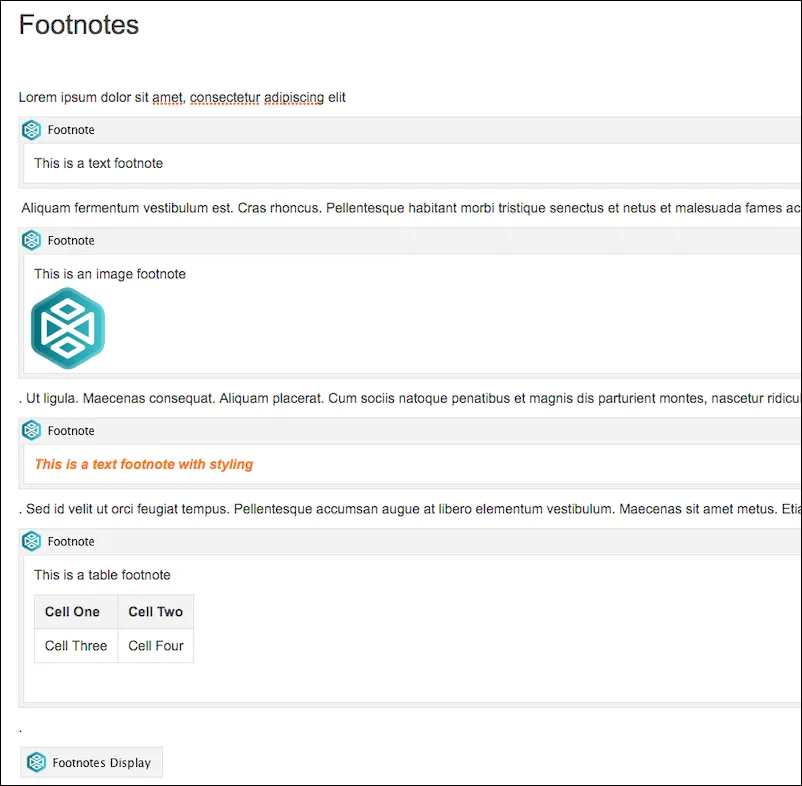Click the Footnotes Display macro icon
802x786 pixels.
click(36, 762)
